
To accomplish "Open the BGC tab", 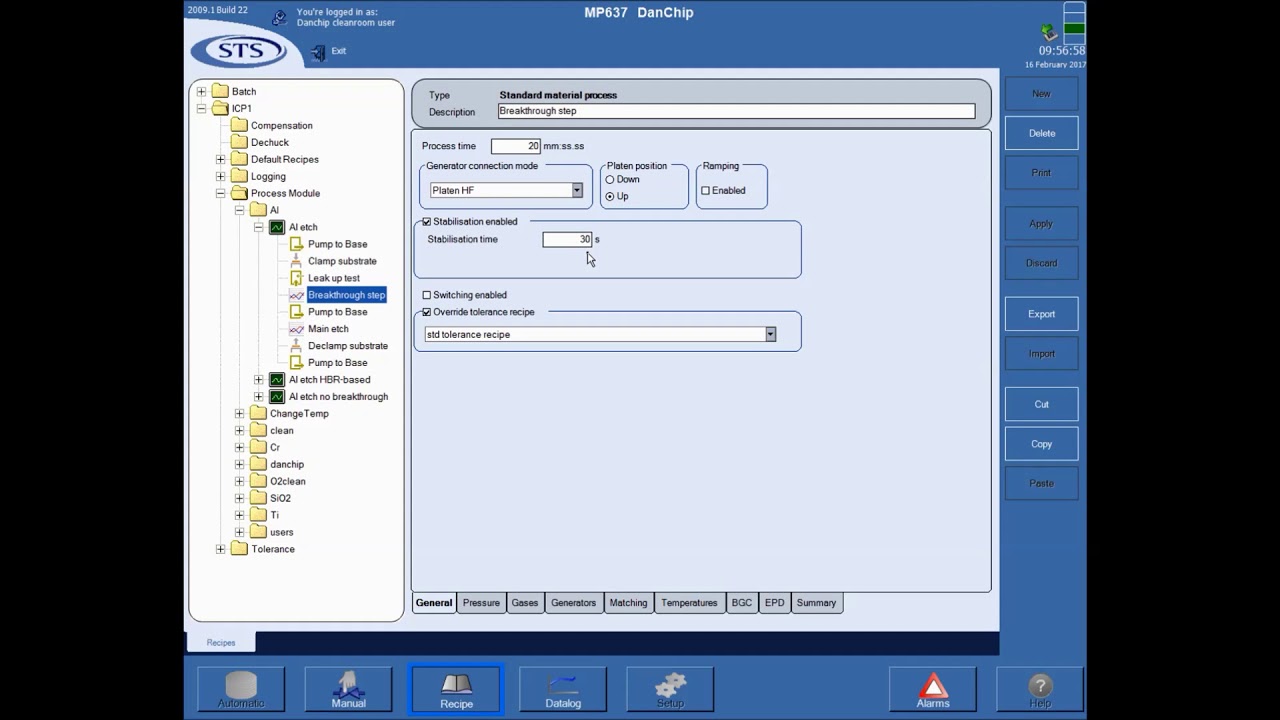I will (741, 603).
